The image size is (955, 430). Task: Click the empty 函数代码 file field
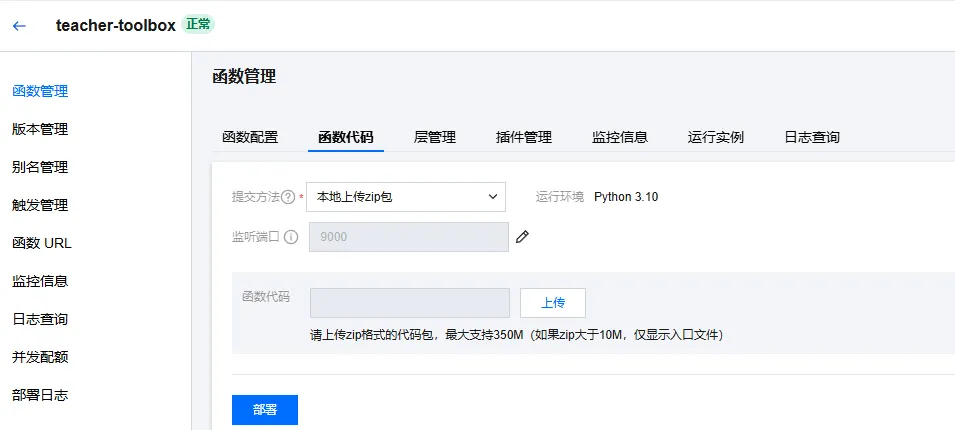(410, 303)
